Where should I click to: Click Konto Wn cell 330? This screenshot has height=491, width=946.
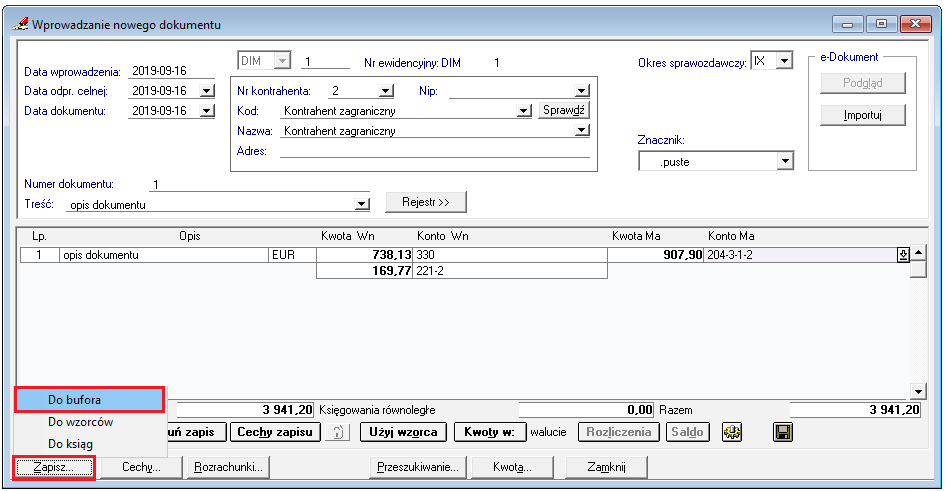coord(510,255)
